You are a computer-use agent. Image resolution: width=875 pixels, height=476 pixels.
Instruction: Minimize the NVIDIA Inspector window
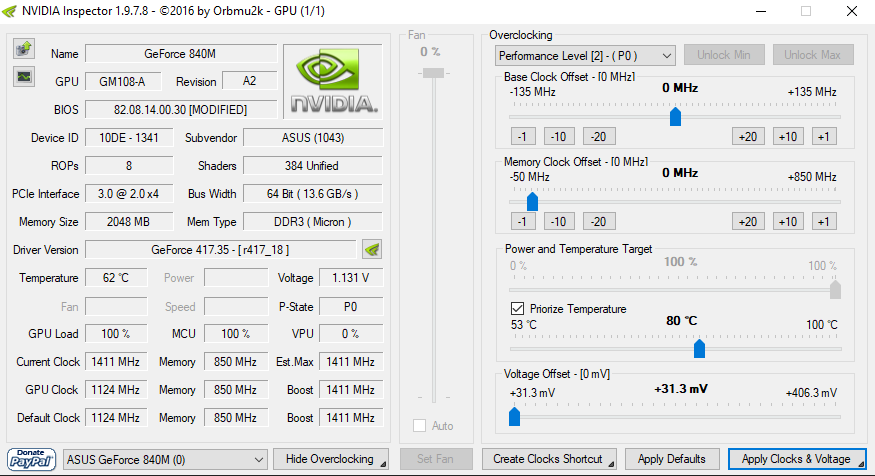[762, 11]
